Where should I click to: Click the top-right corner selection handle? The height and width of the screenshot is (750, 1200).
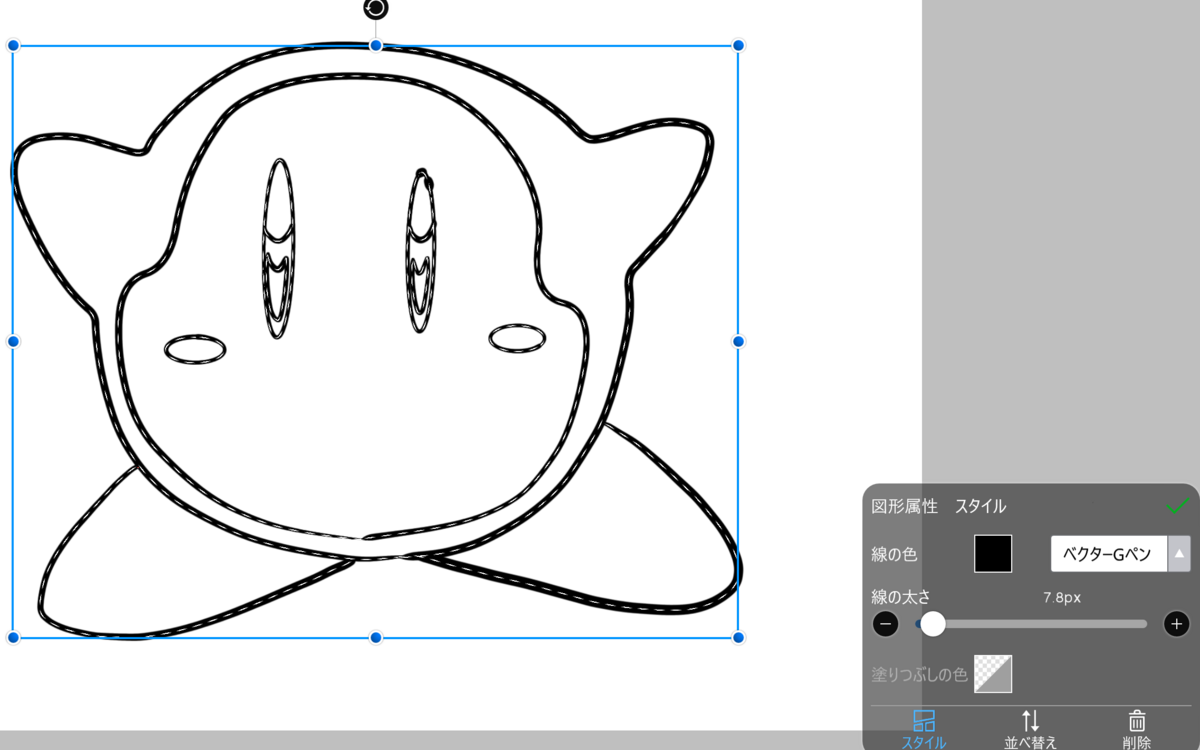[x=738, y=45]
